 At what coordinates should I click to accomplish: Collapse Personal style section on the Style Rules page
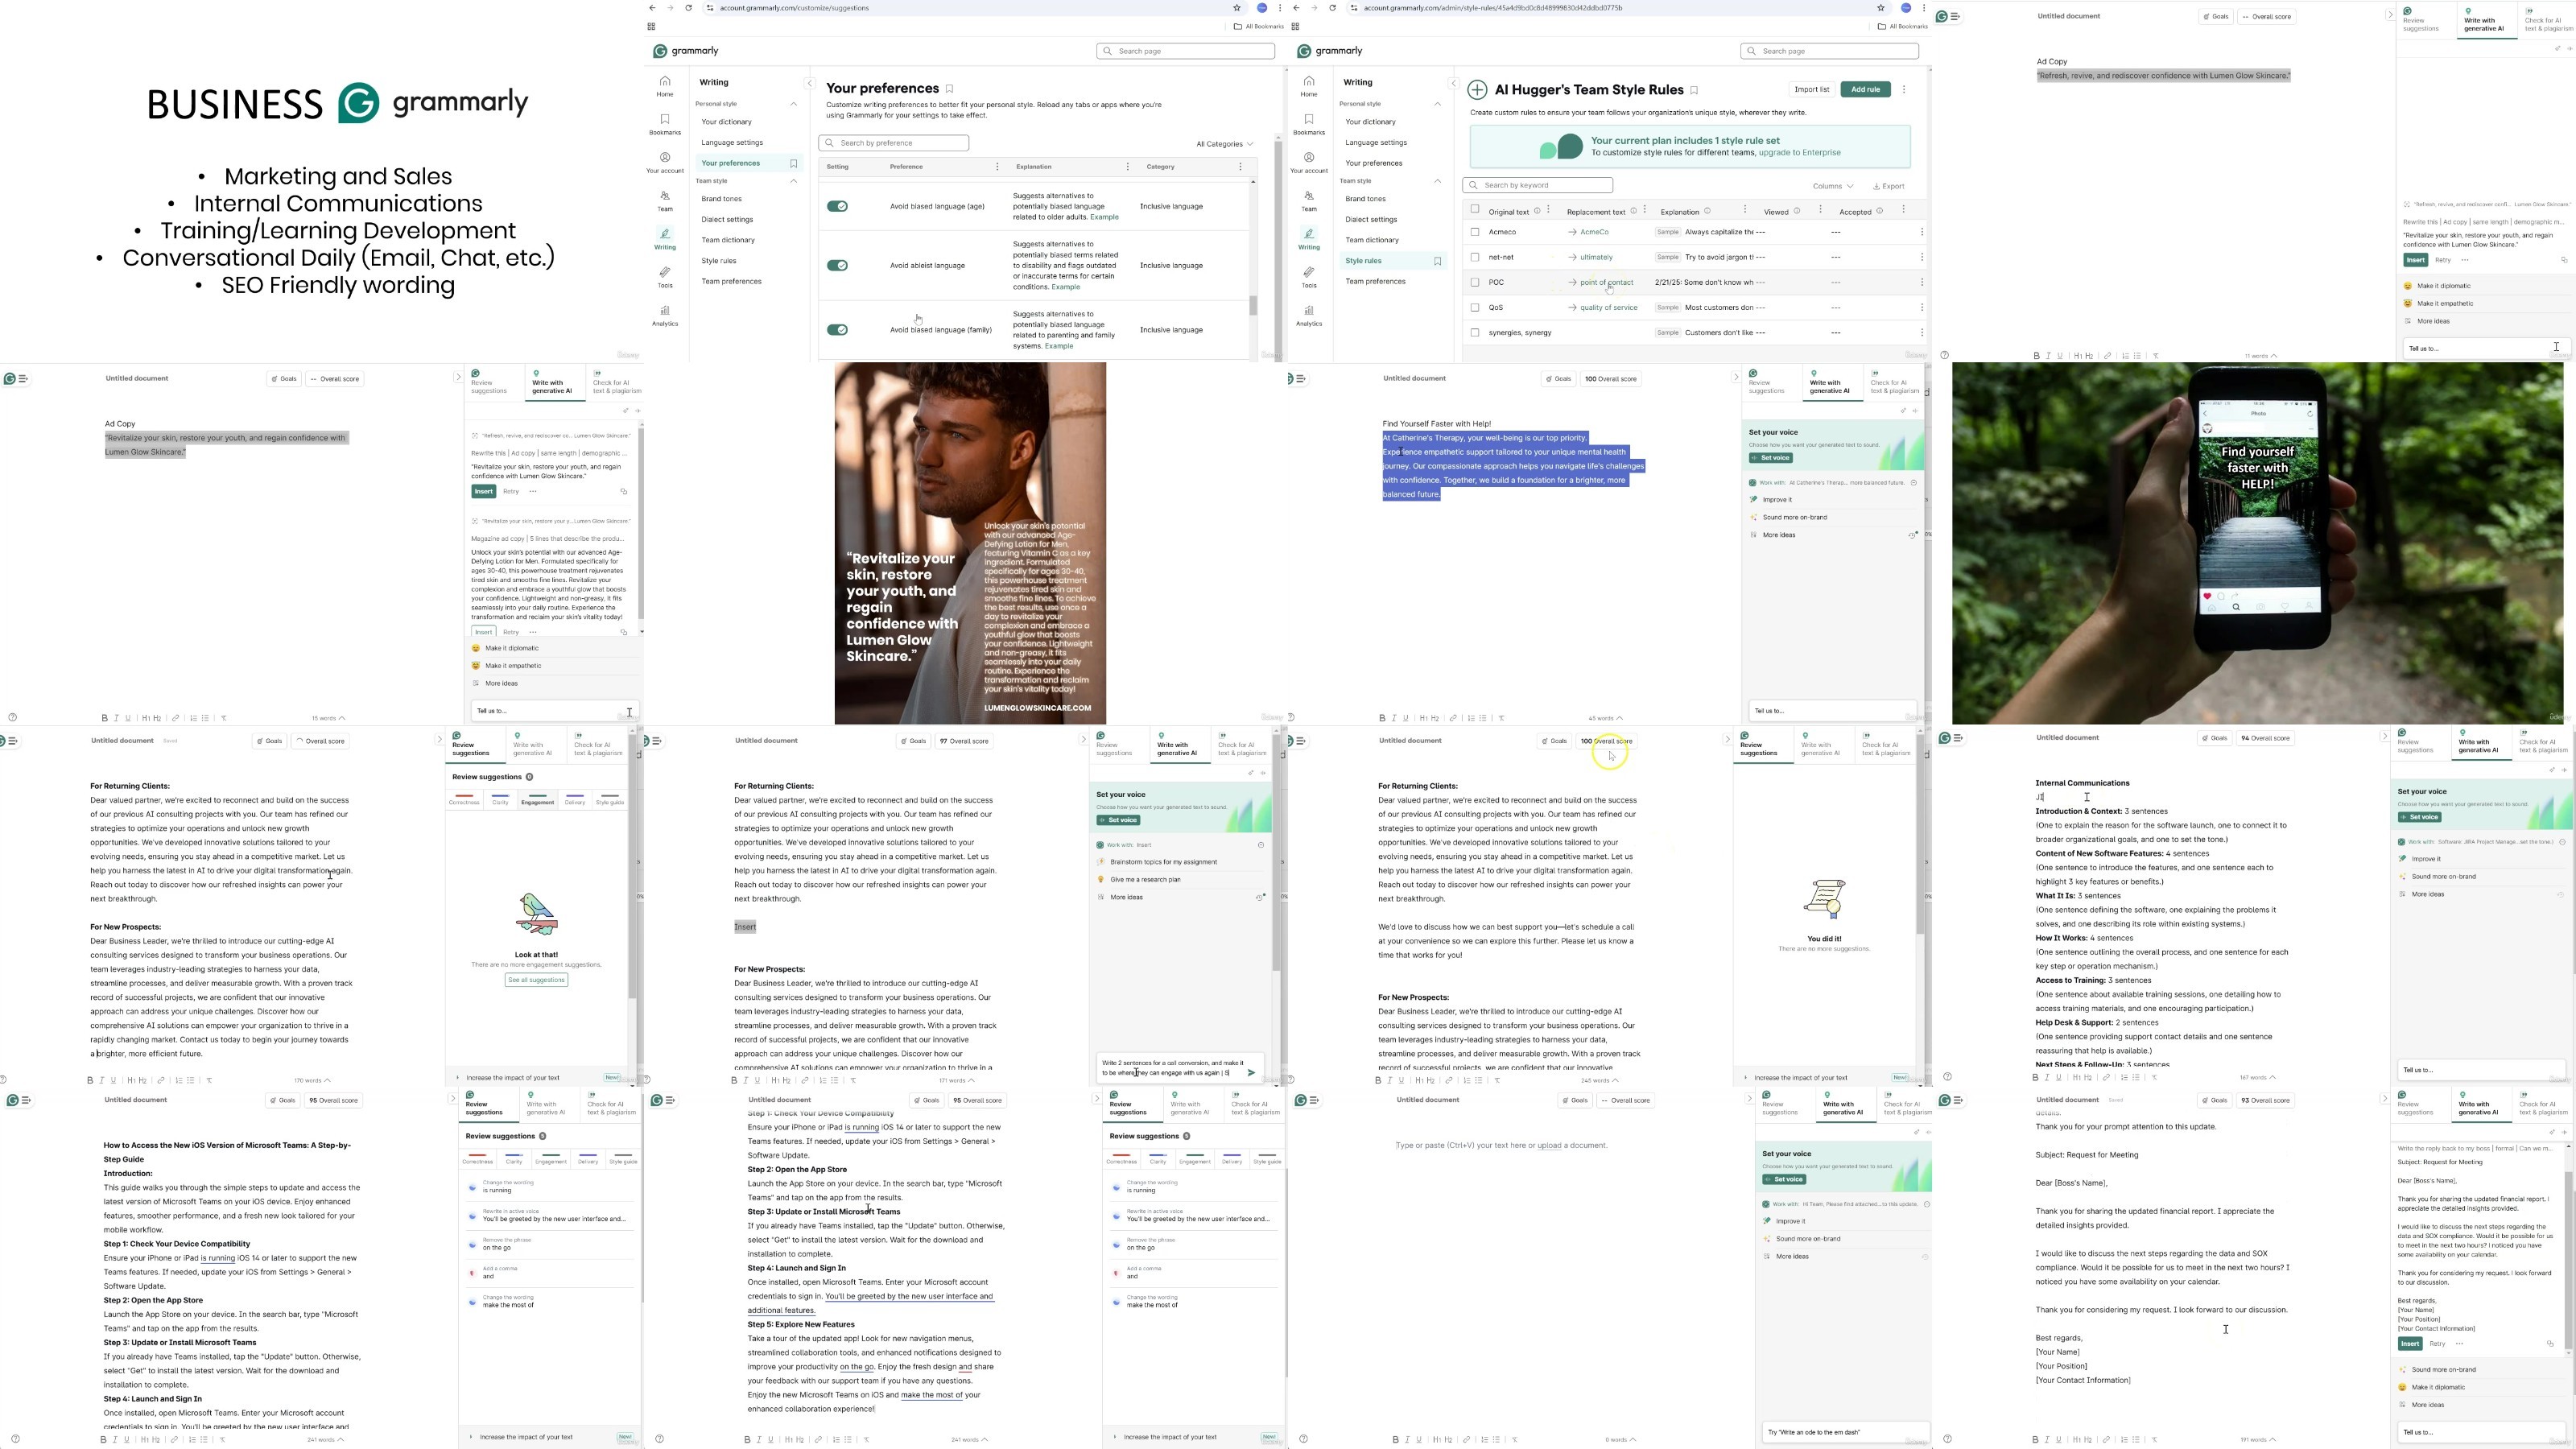1438,104
